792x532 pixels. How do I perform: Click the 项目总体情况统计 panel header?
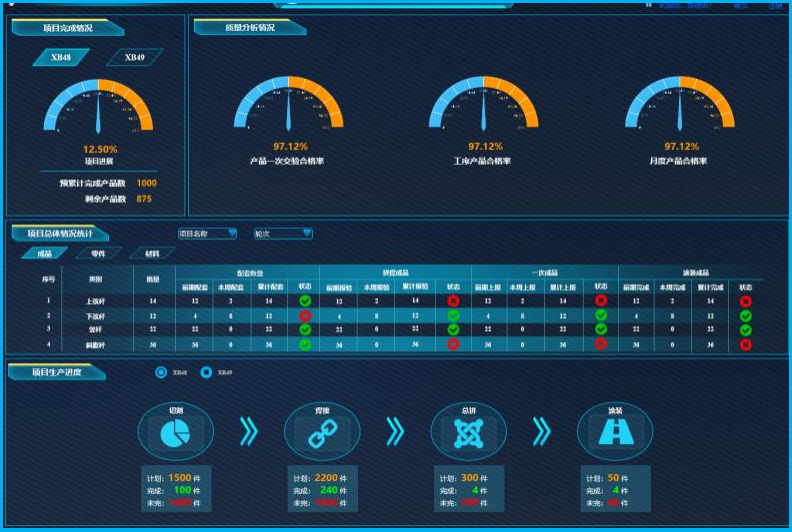point(60,233)
